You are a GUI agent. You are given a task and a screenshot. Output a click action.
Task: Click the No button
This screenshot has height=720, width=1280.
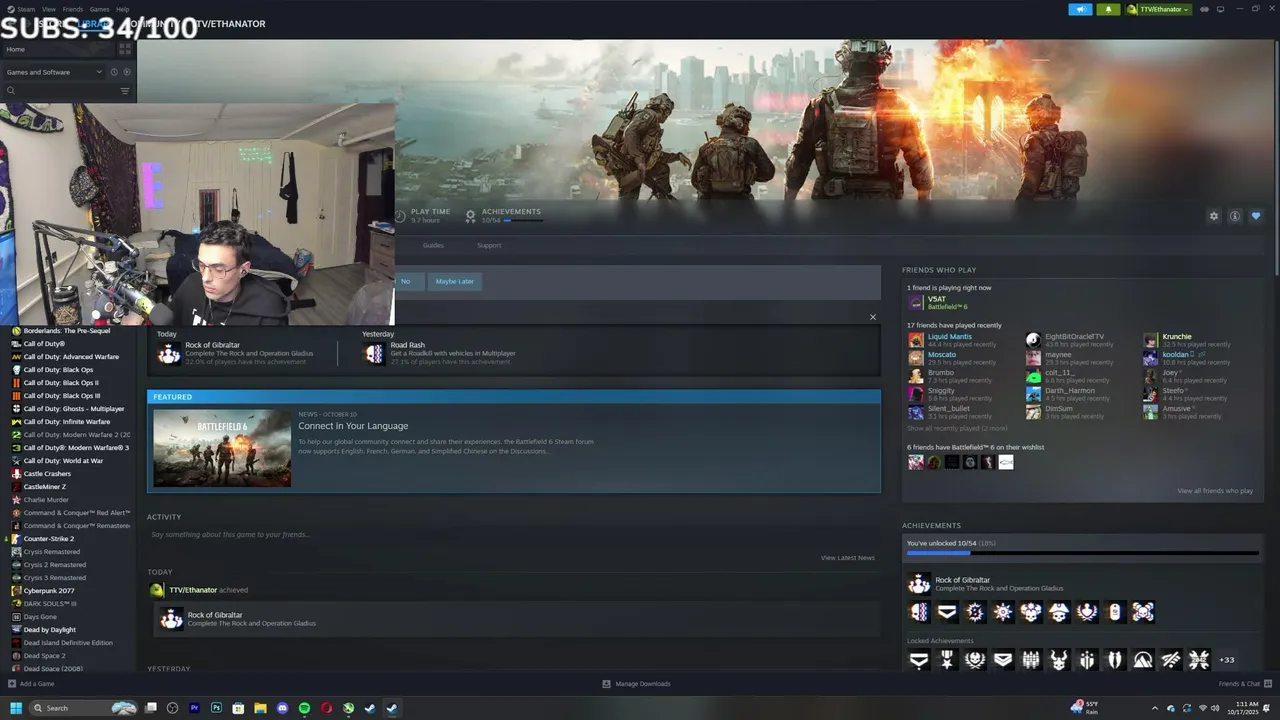406,281
